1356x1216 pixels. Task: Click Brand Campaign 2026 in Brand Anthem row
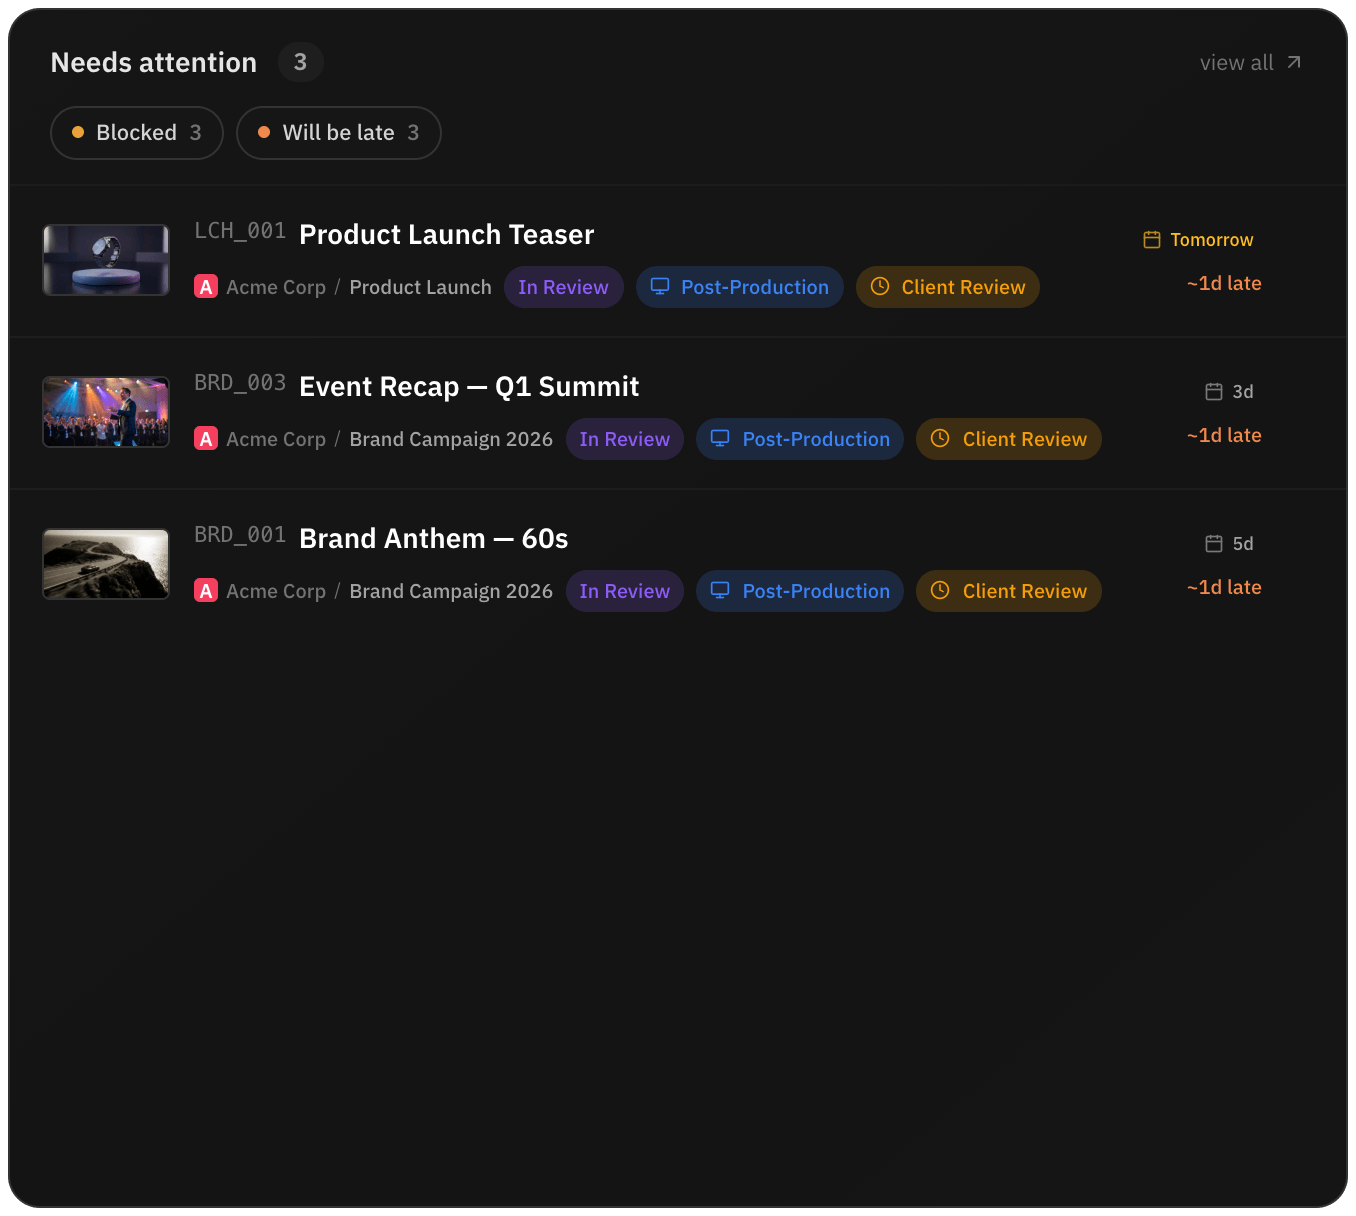pos(451,591)
